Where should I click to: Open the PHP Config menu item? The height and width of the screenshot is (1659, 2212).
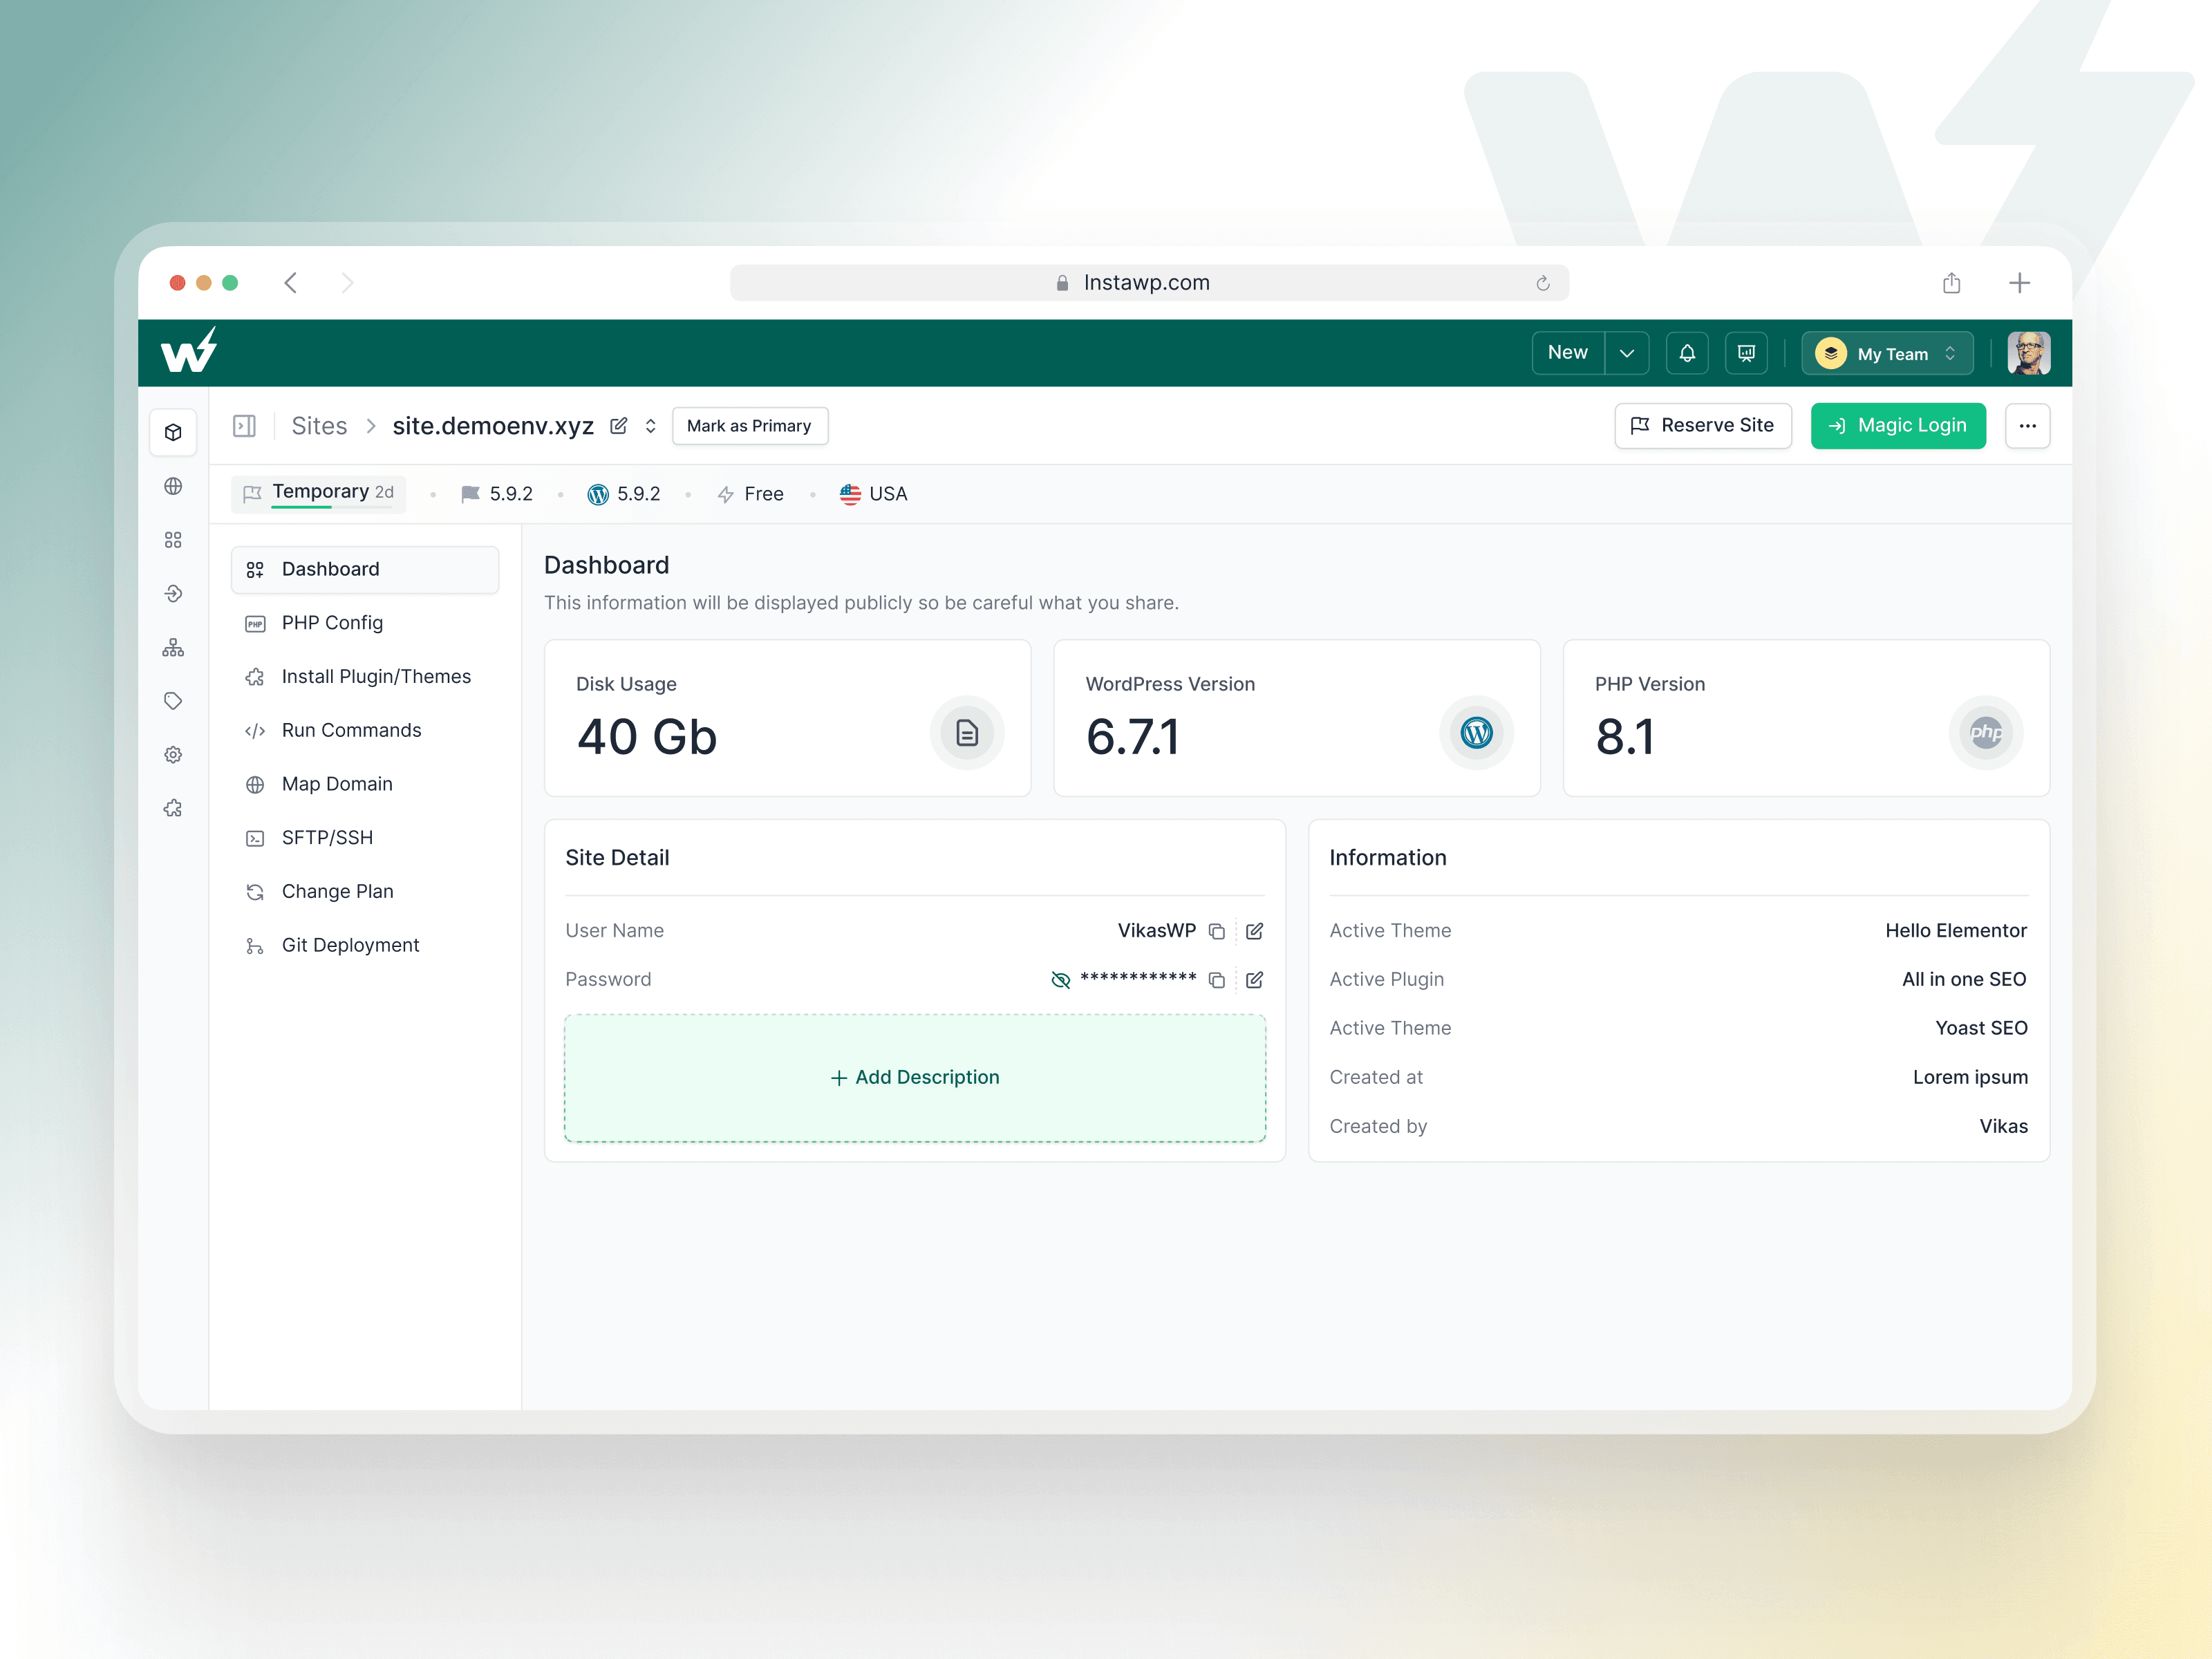click(332, 623)
